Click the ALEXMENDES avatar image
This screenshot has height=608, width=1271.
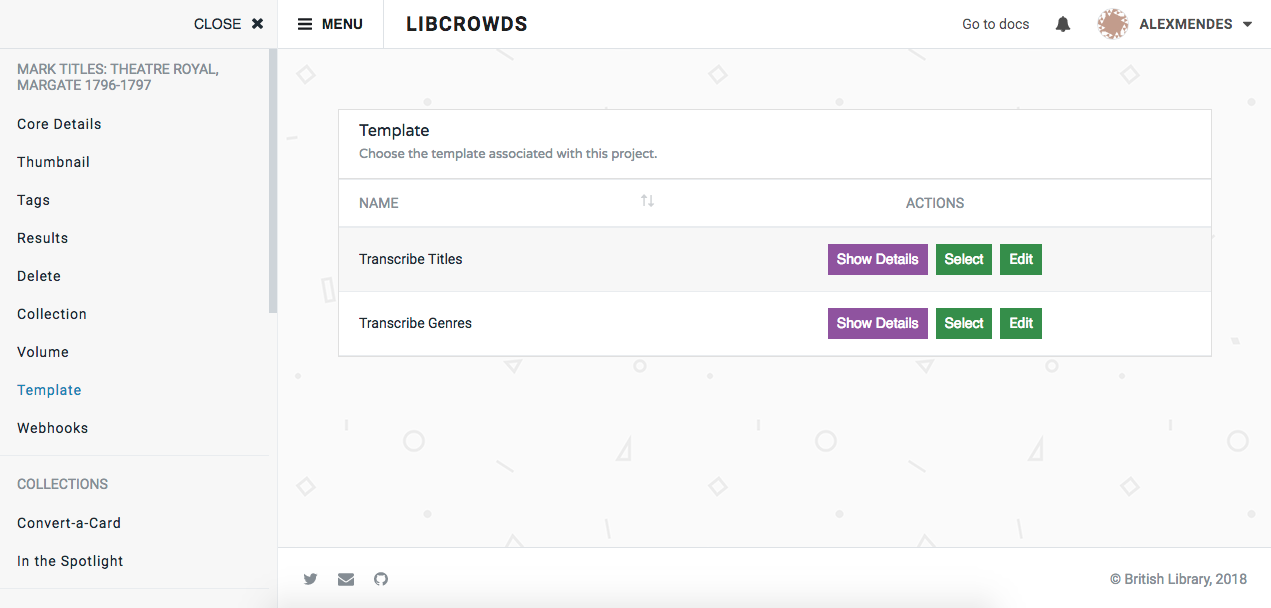(x=1112, y=23)
